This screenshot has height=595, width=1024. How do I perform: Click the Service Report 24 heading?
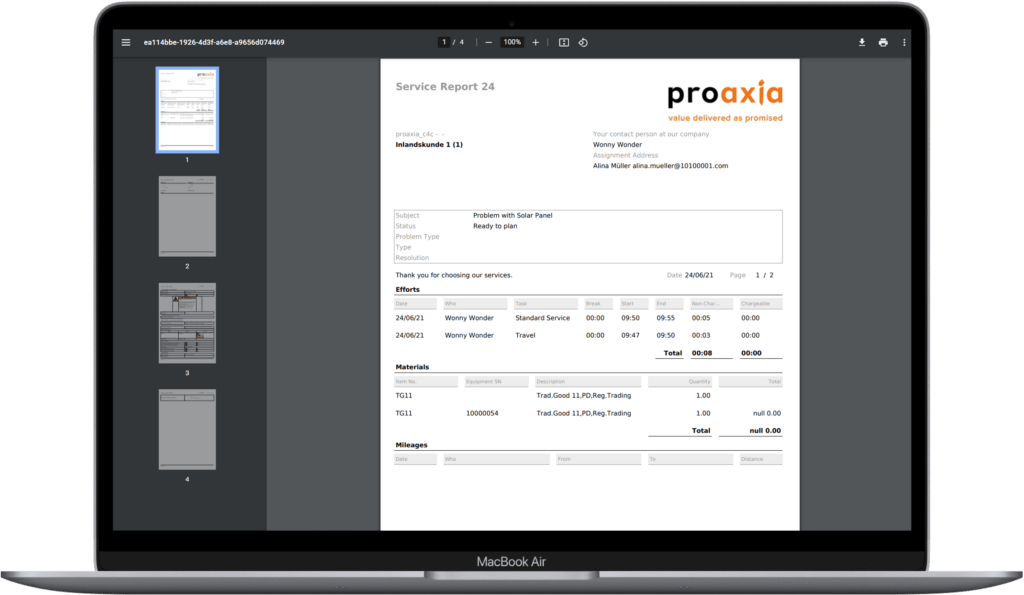445,87
